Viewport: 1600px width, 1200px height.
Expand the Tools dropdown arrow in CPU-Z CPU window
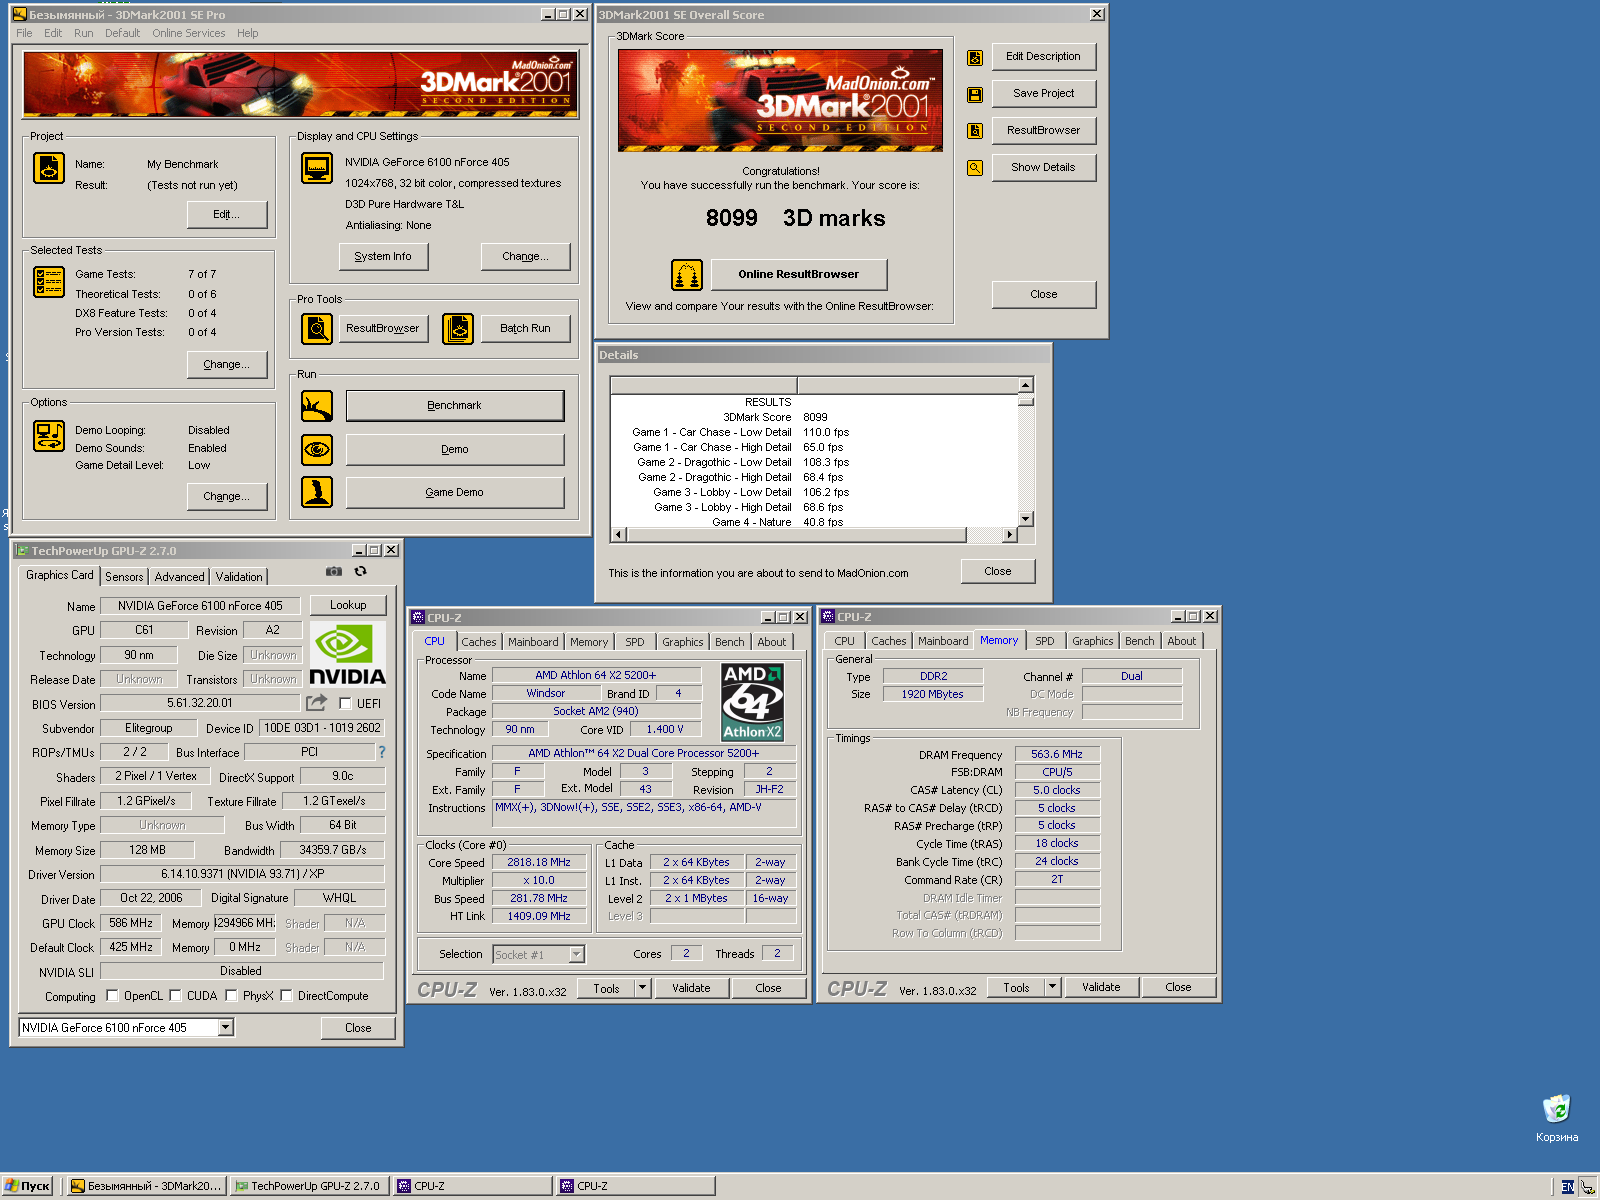pos(643,988)
